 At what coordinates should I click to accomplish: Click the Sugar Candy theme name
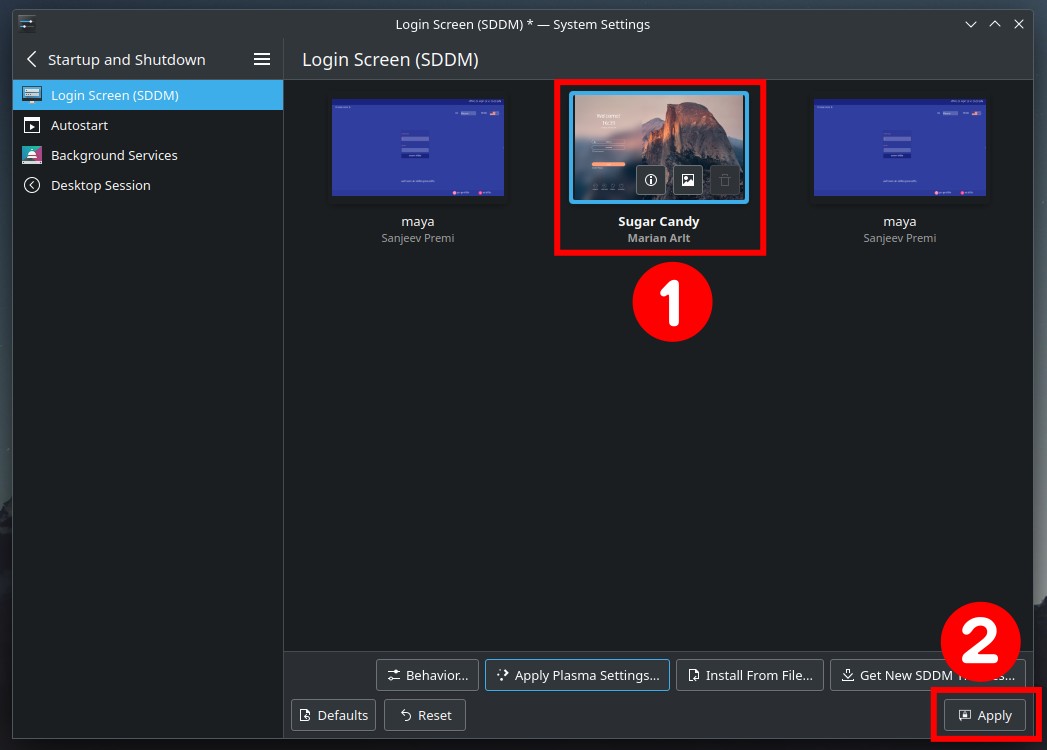point(658,221)
